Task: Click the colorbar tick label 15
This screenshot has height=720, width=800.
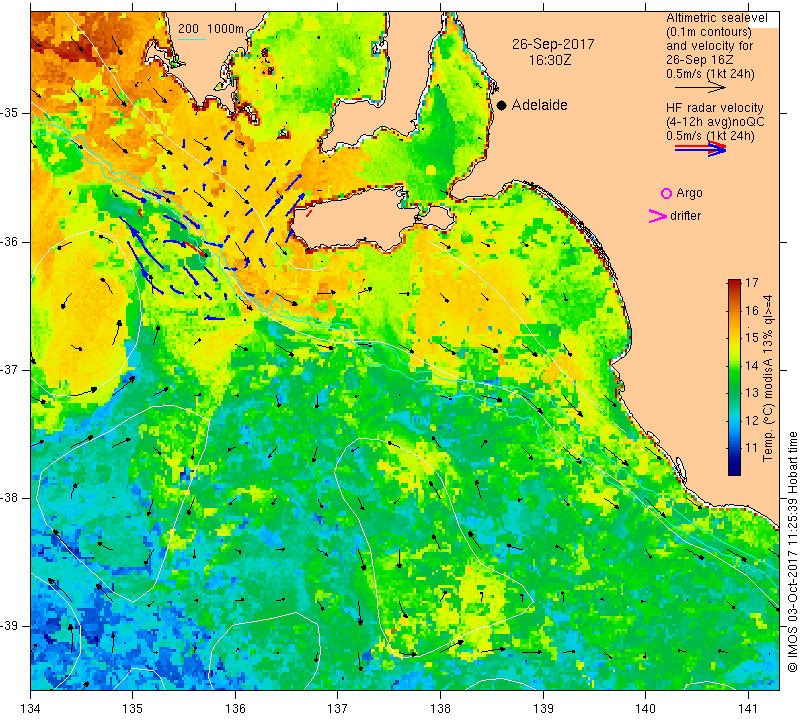Action: click(x=752, y=338)
